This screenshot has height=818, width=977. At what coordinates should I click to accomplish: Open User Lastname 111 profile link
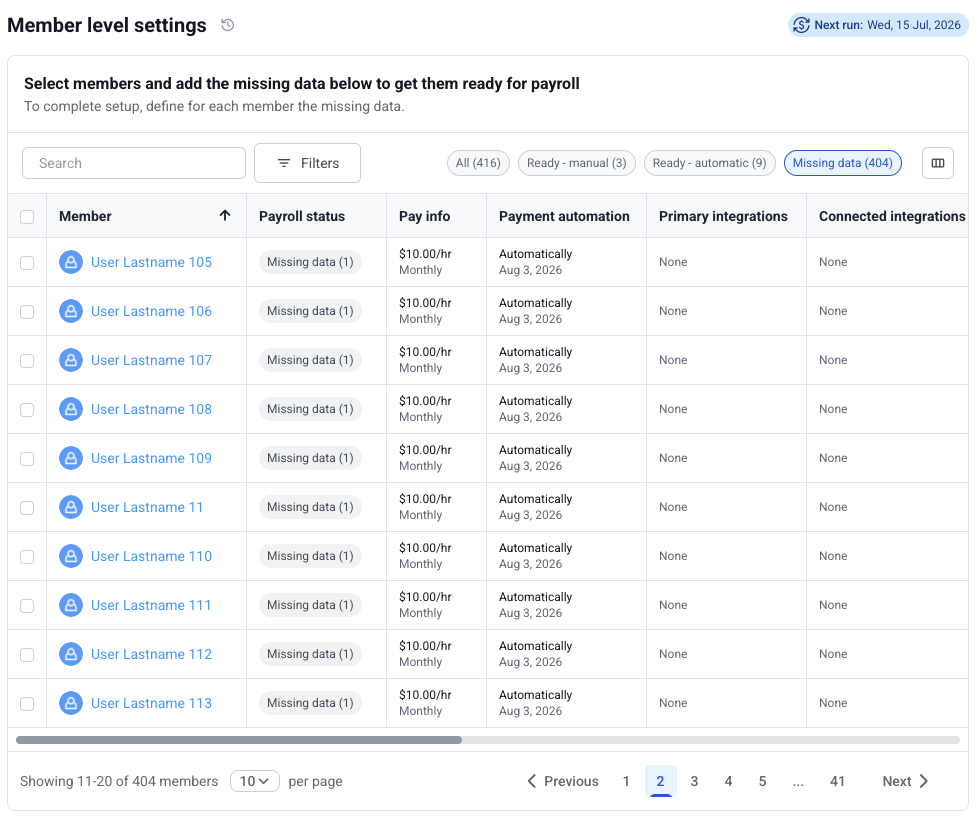click(151, 605)
